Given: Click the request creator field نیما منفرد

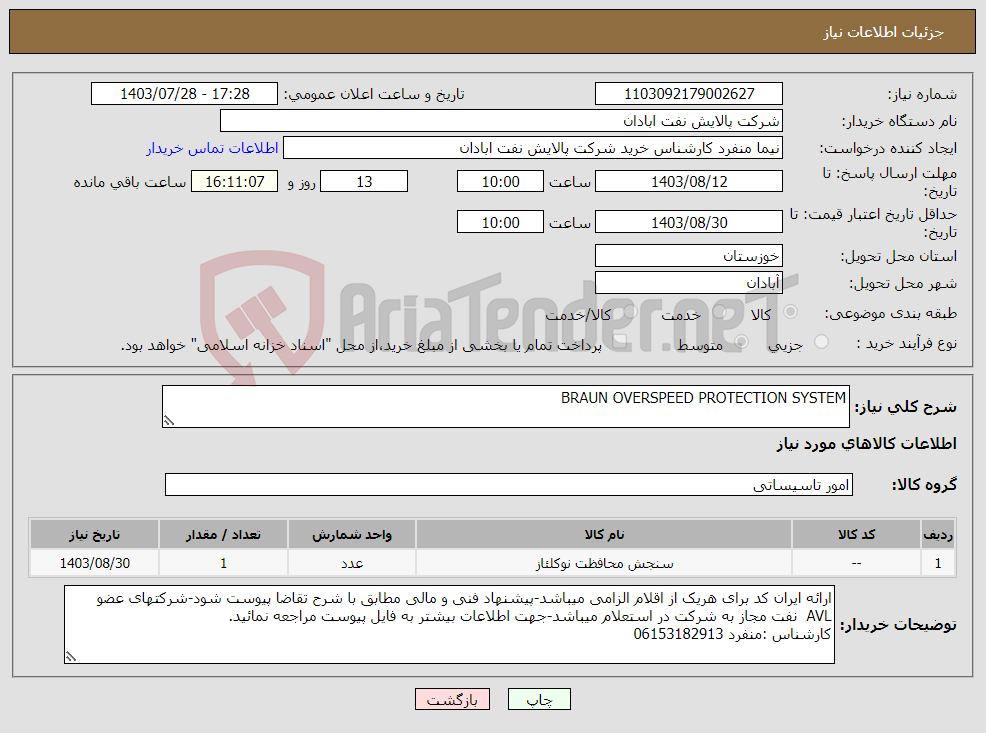Looking at the screenshot, I should [533, 148].
